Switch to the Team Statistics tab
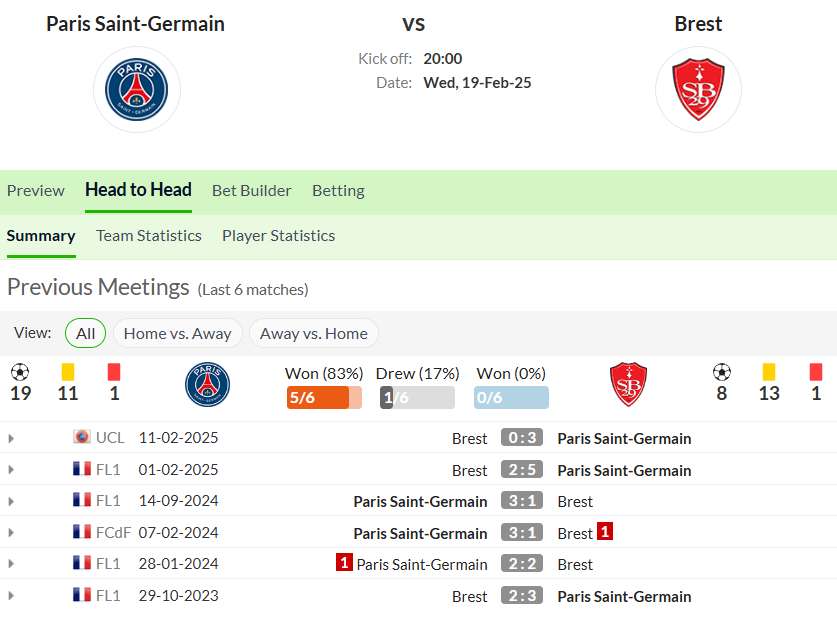837x627 pixels. tap(149, 236)
